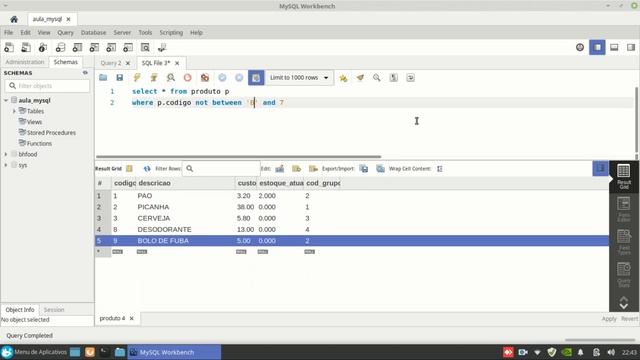Toggle the bottom output panel
The width and height of the screenshot is (640, 360).
coord(614,47)
